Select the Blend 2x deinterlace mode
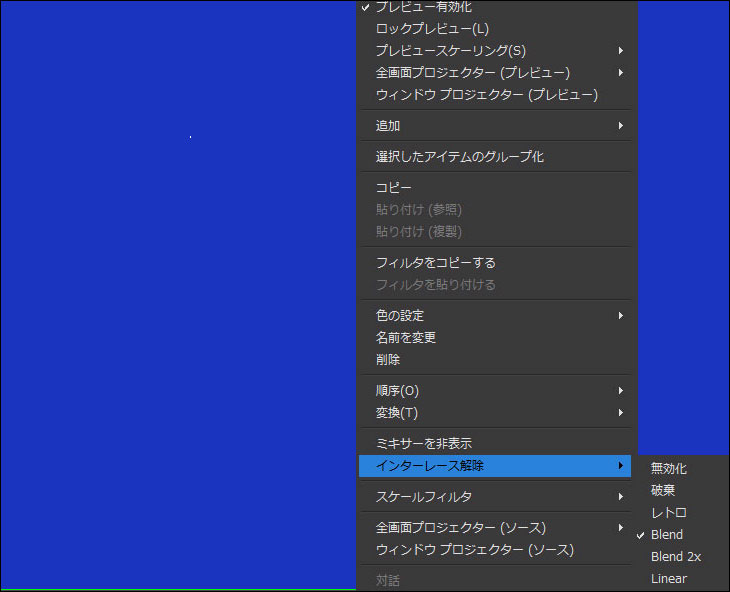 (x=674, y=557)
